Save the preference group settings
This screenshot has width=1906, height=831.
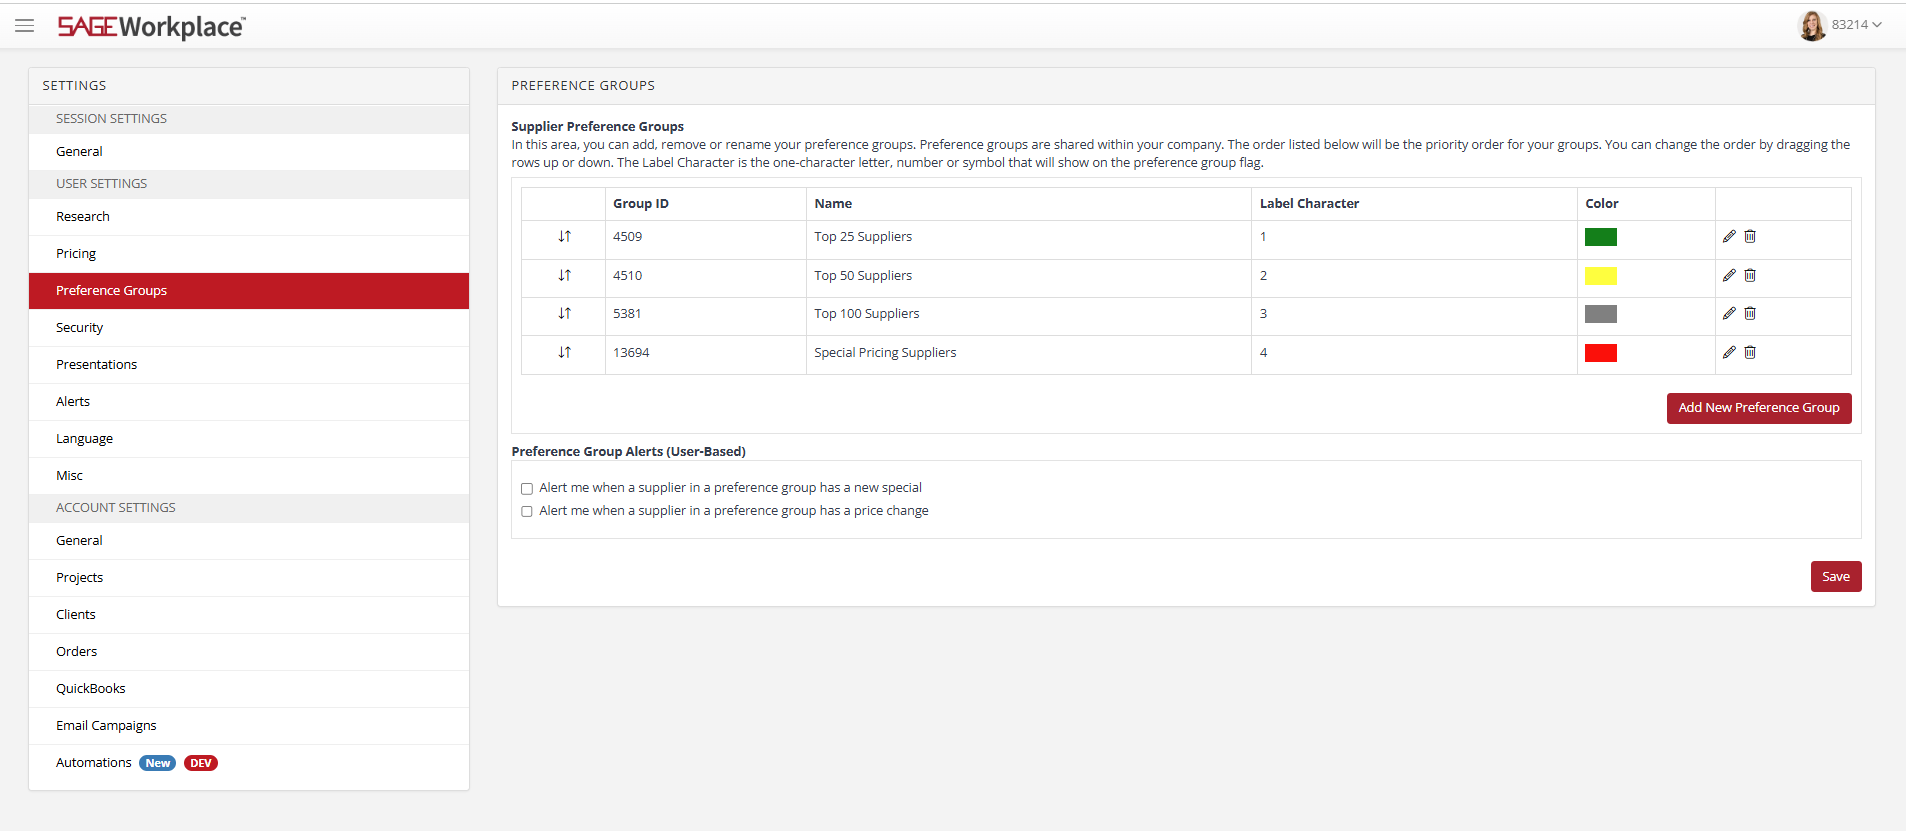1836,577
